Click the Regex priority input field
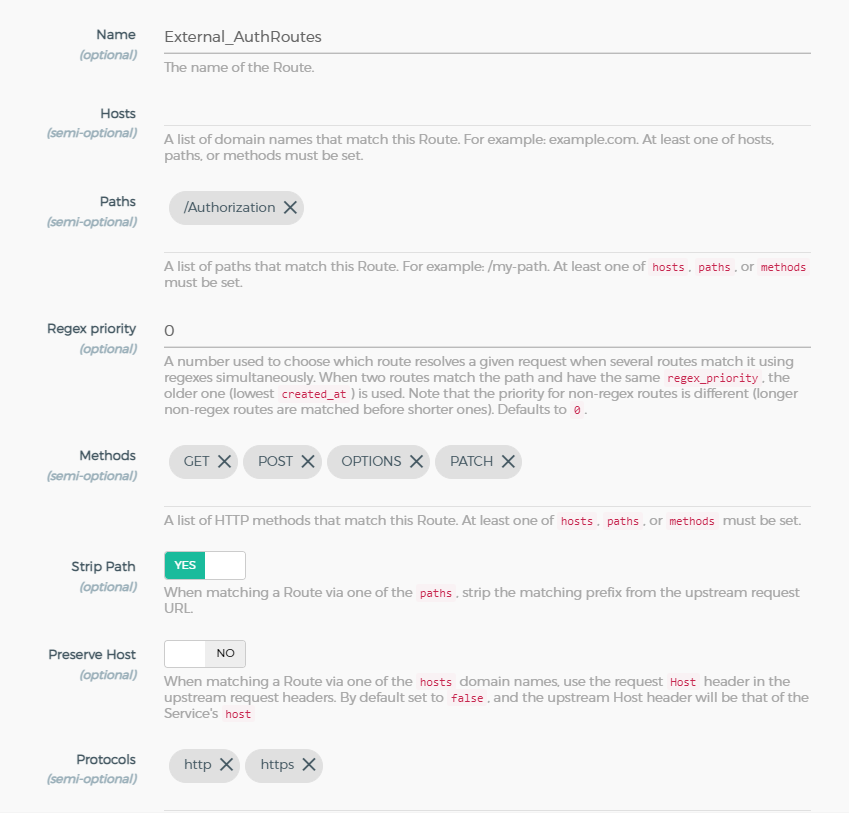The width and height of the screenshot is (849, 813). pyautogui.click(x=486, y=330)
